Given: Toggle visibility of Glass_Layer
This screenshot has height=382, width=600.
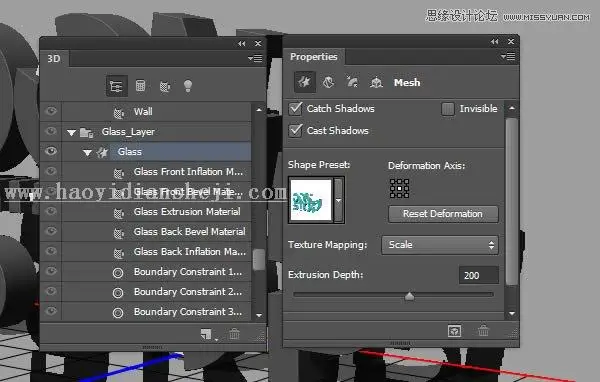Looking at the screenshot, I should coord(51,131).
